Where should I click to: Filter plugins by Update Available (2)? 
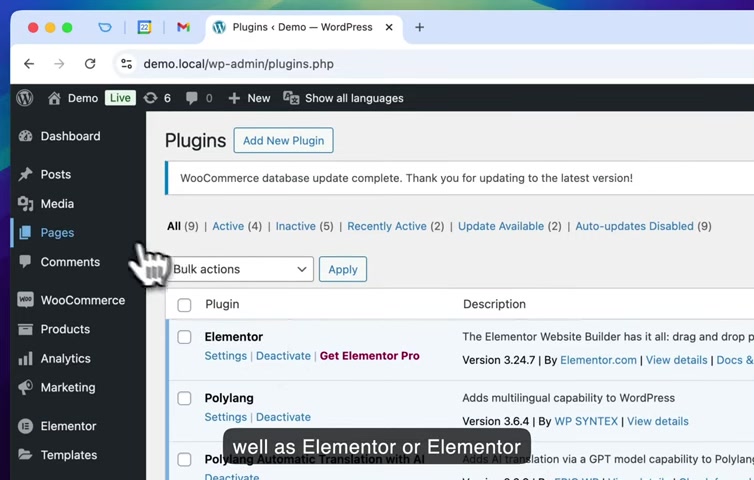coord(510,226)
